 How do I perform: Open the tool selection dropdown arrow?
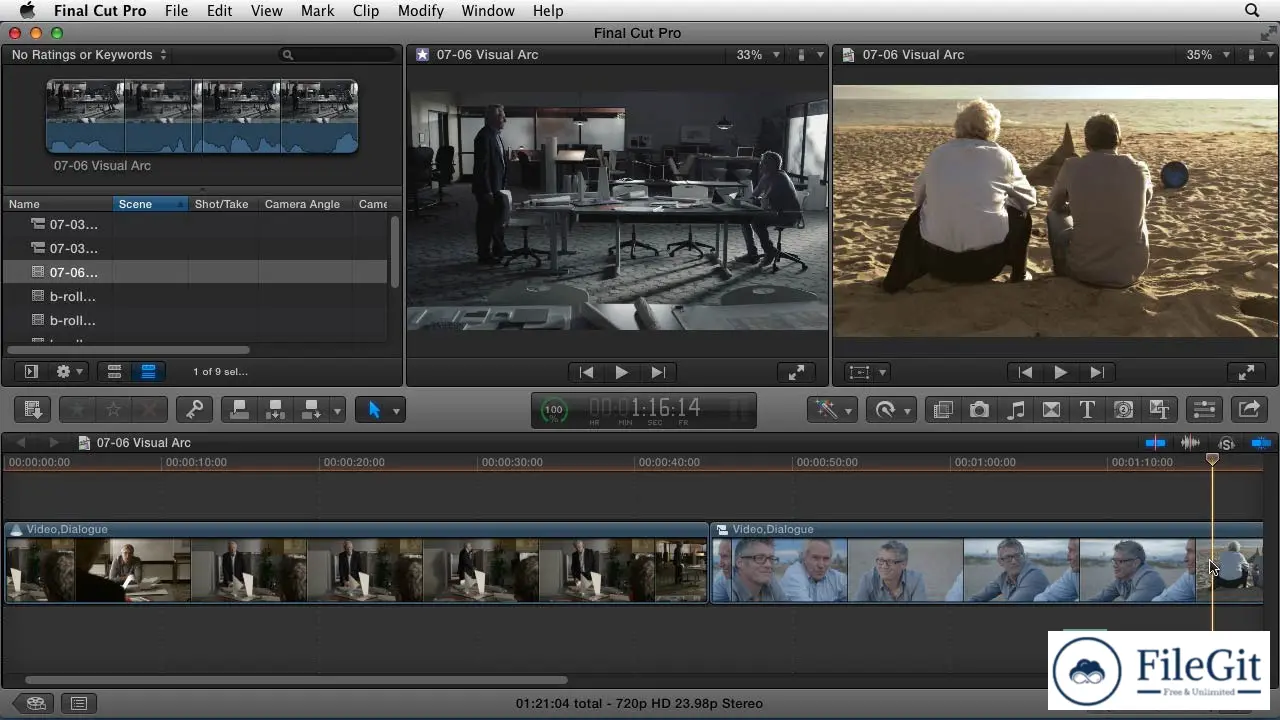click(x=397, y=410)
